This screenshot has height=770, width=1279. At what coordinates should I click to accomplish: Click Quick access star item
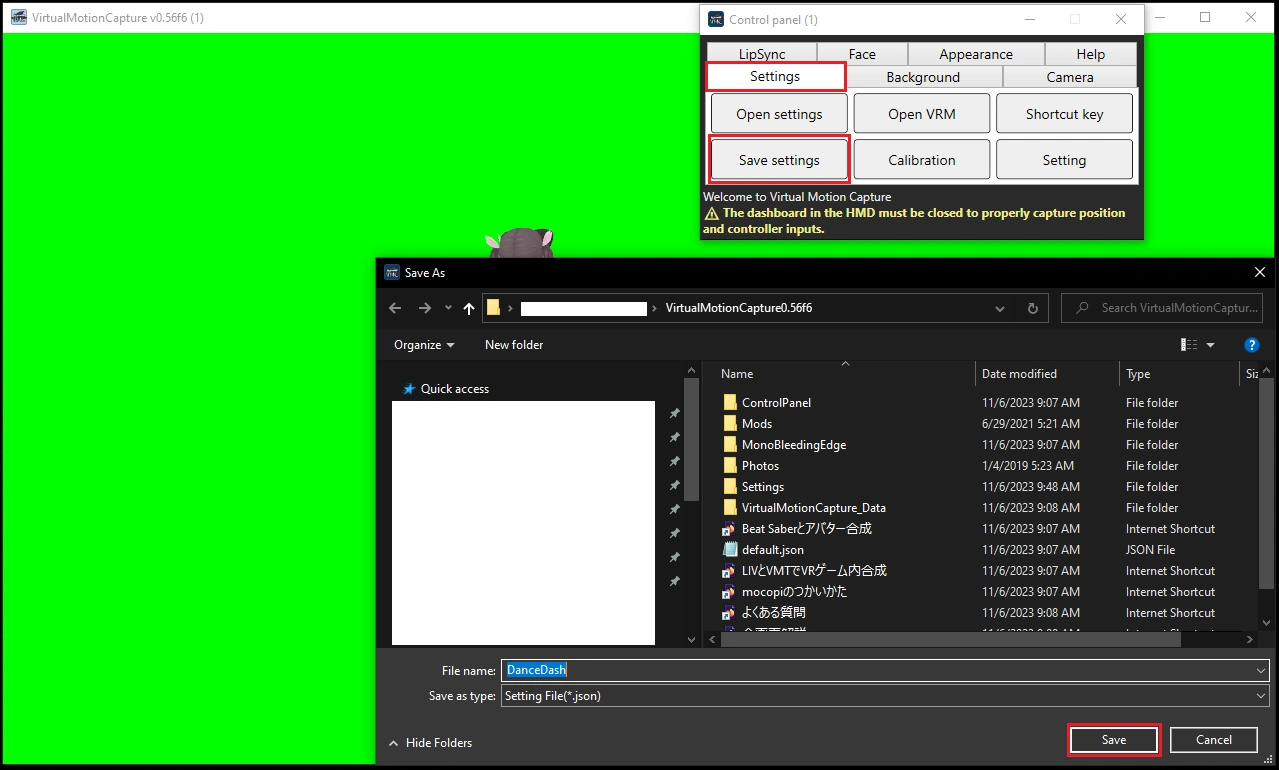point(446,389)
